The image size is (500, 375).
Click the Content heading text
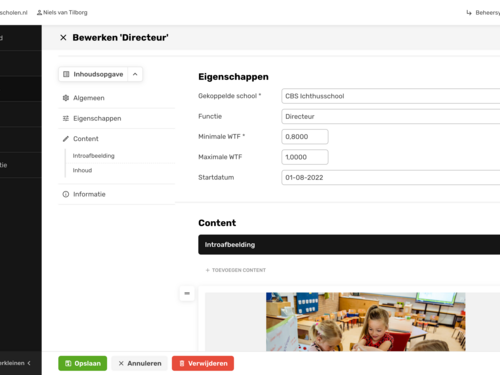point(217,223)
